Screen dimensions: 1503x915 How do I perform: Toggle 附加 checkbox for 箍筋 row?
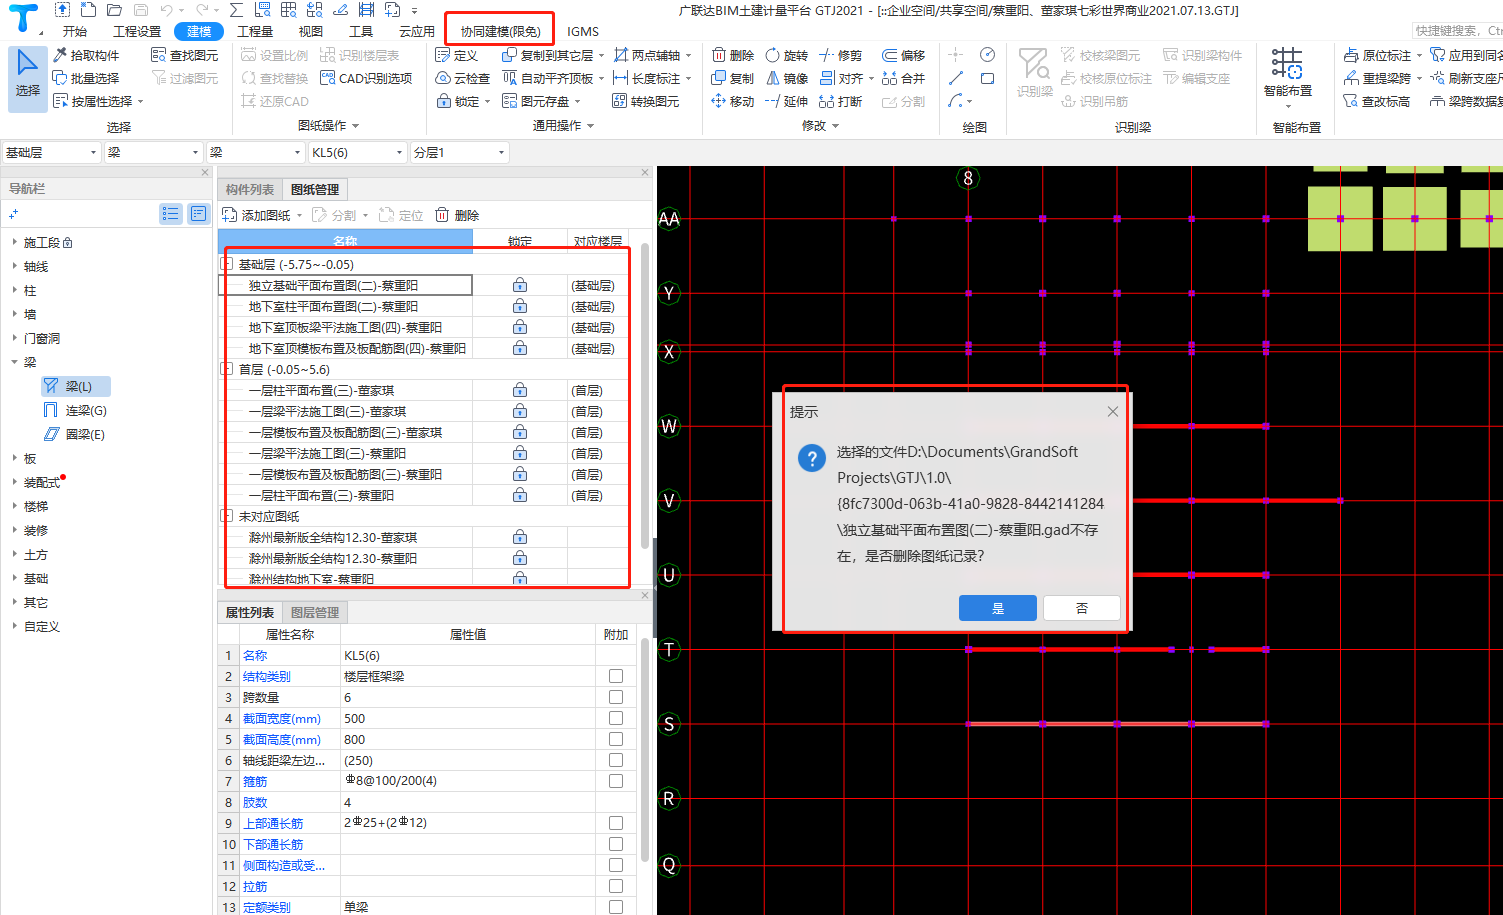616,781
